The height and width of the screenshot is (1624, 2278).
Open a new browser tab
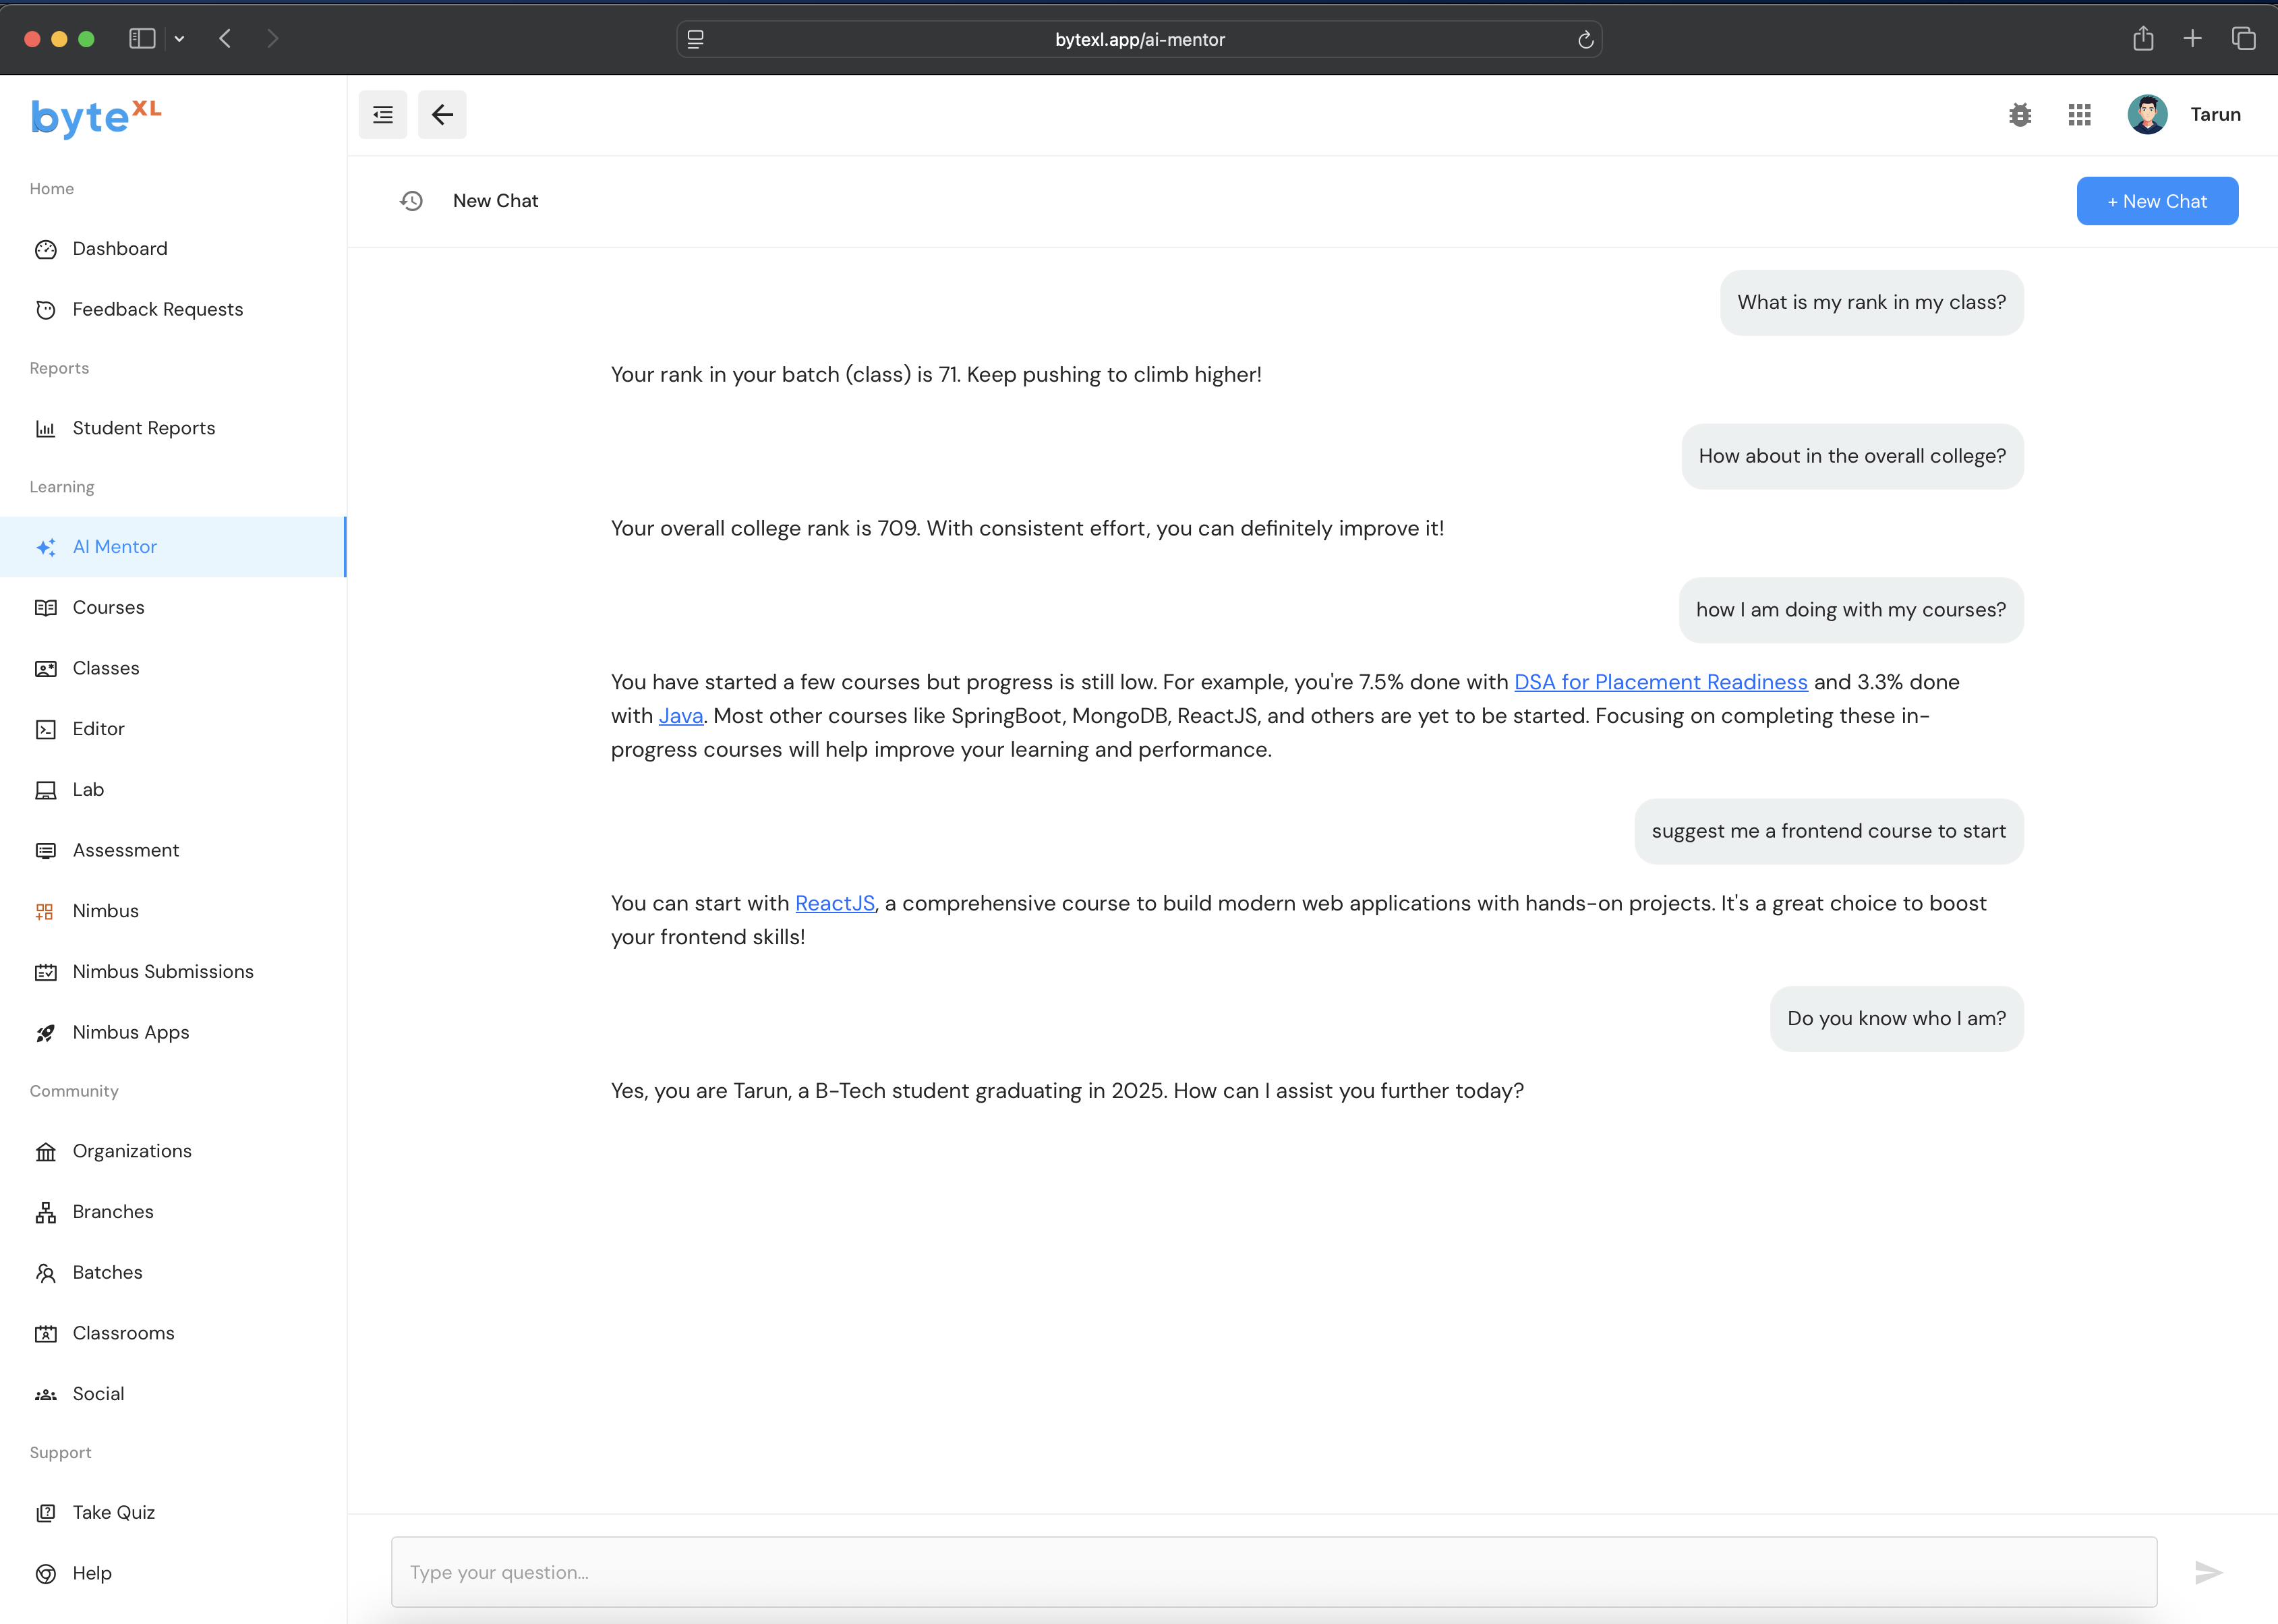click(x=2192, y=39)
